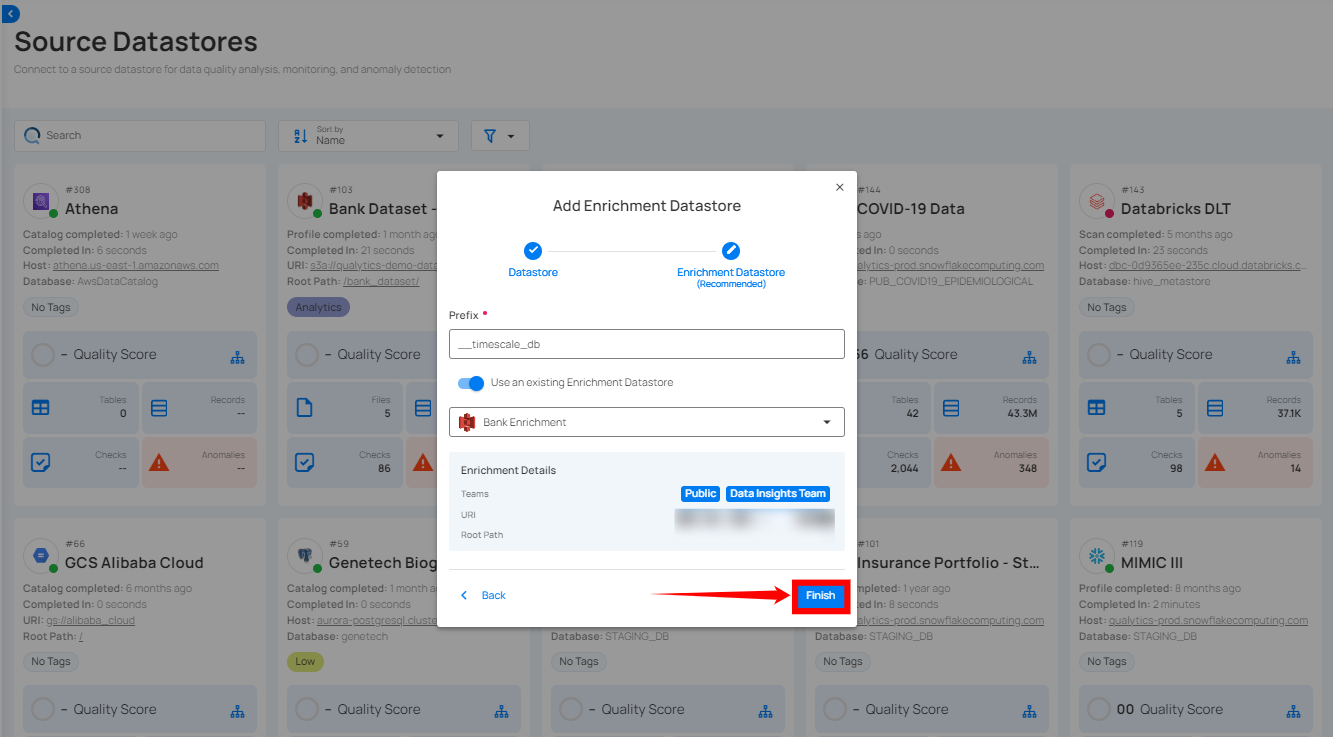Click Bank Dataset Files icon
This screenshot has height=737, width=1333.
coord(305,408)
